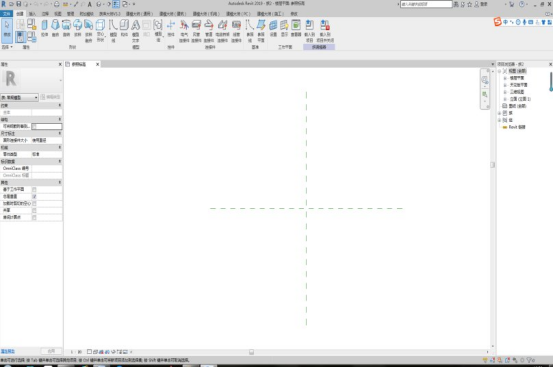Click the Component (构件) tool
The image size is (554, 368).
point(124,28)
